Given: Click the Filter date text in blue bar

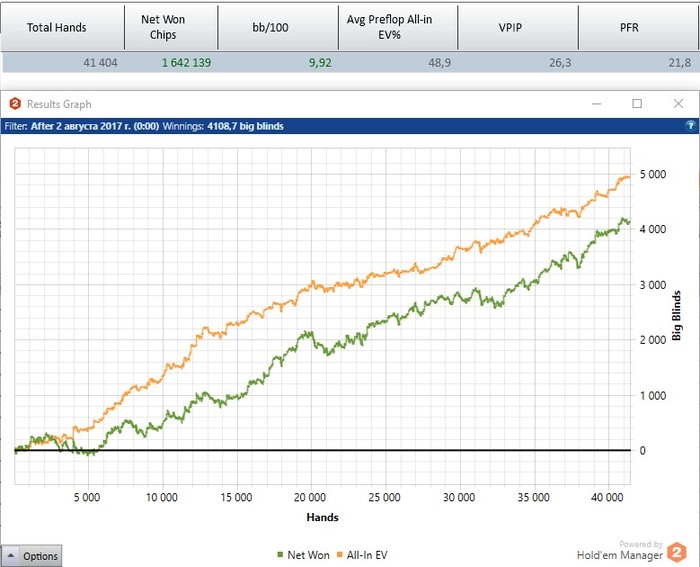Looking at the screenshot, I should click(x=82, y=126).
